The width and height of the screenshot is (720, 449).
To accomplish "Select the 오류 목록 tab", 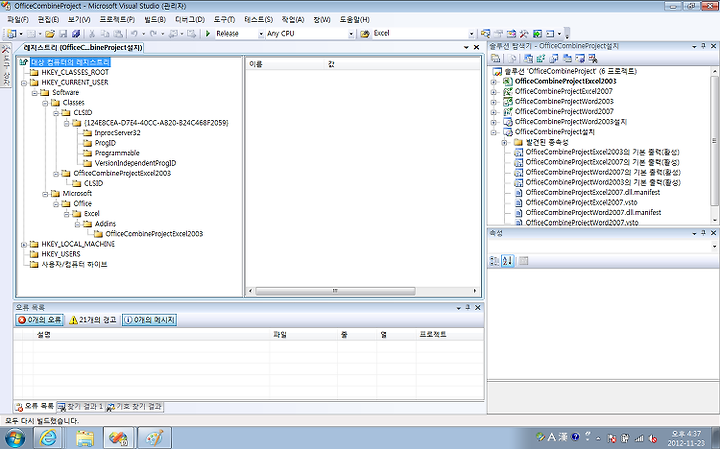I will [x=34, y=407].
